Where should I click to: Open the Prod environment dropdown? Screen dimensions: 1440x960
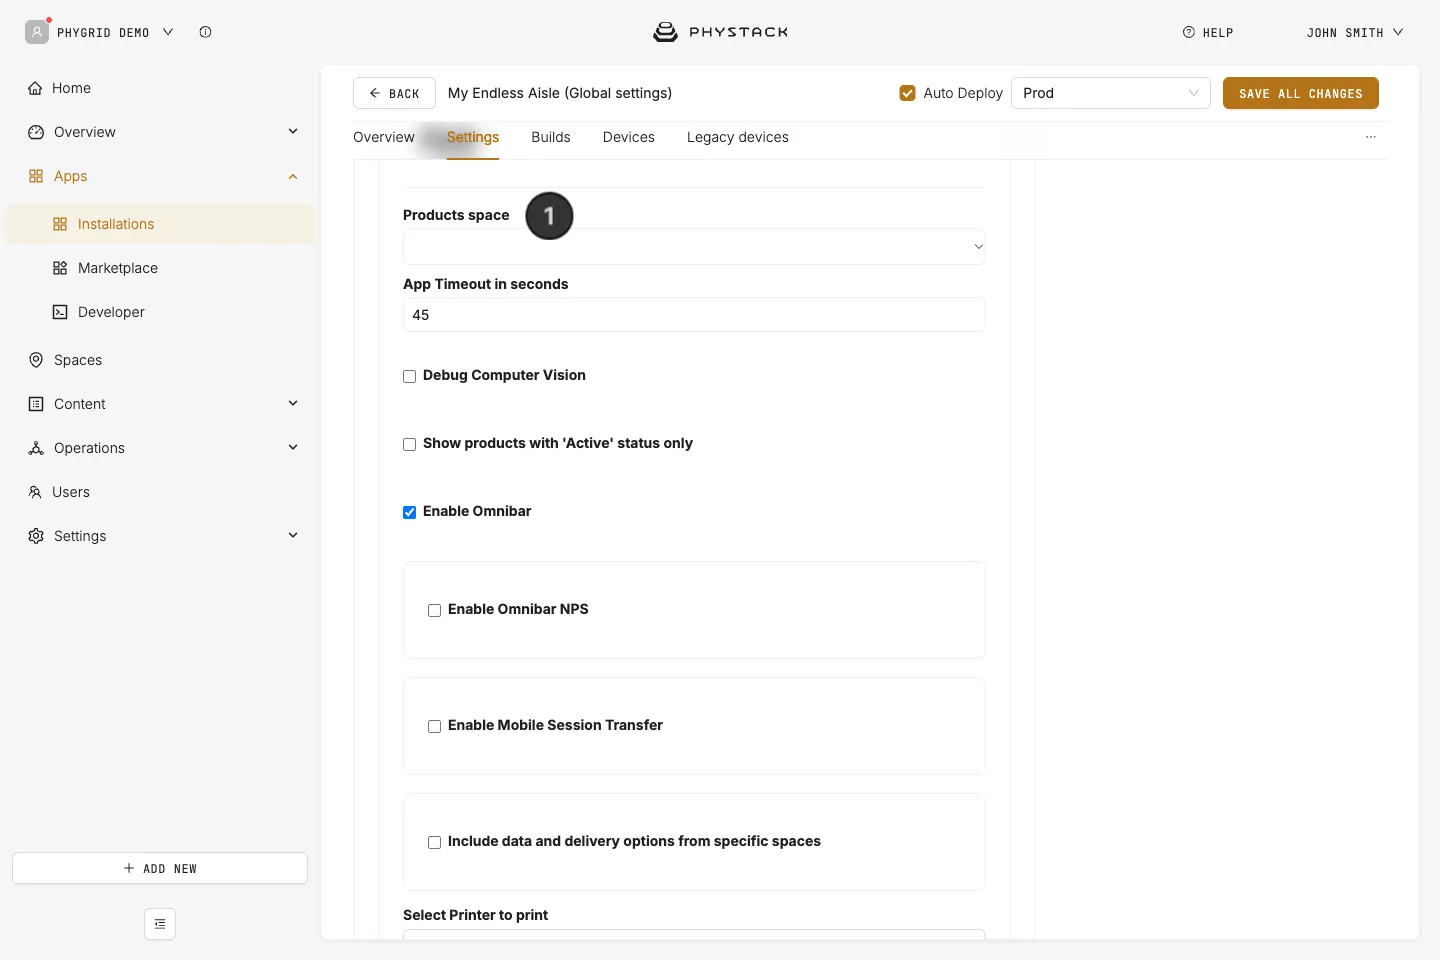tap(1111, 93)
